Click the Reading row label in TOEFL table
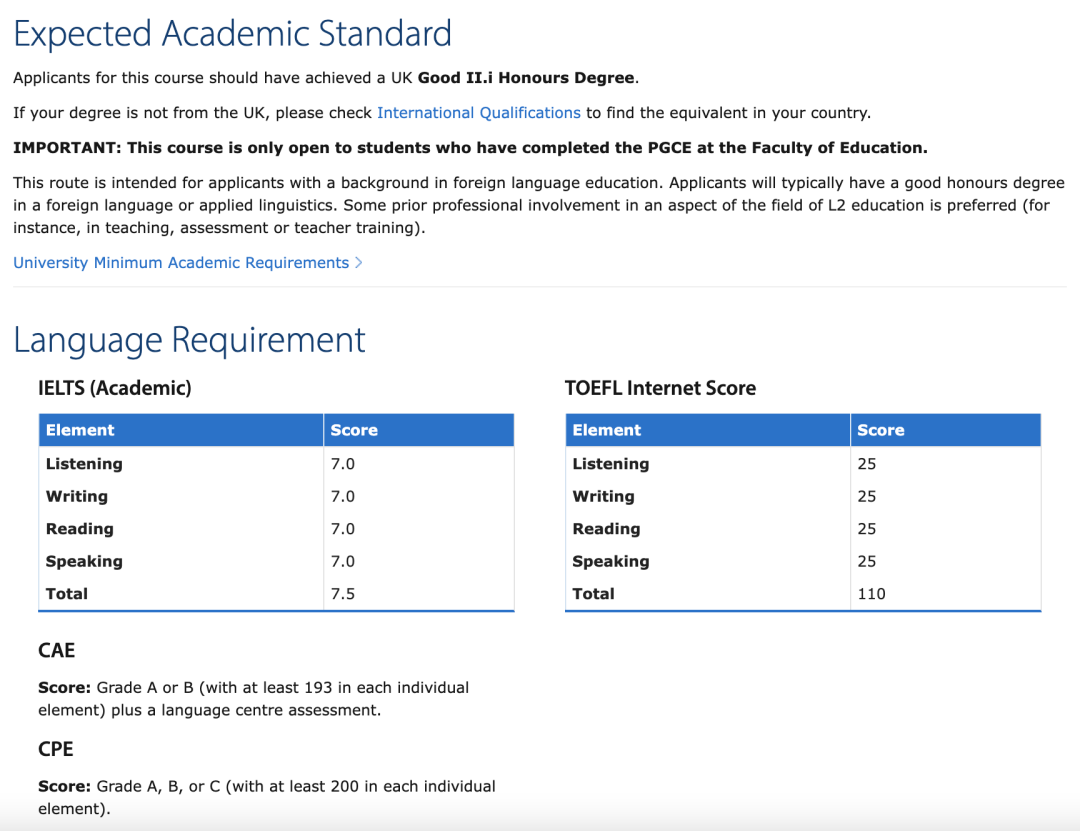 [606, 529]
